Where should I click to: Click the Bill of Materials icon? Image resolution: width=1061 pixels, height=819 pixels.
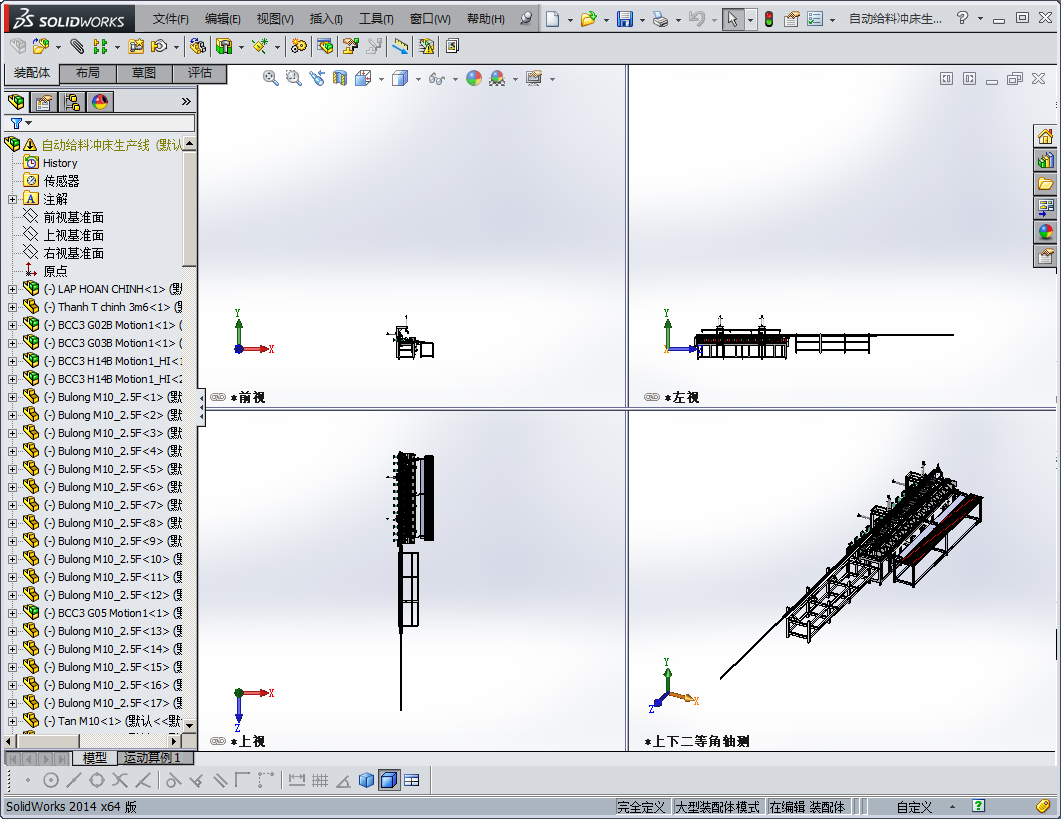pyautogui.click(x=325, y=46)
